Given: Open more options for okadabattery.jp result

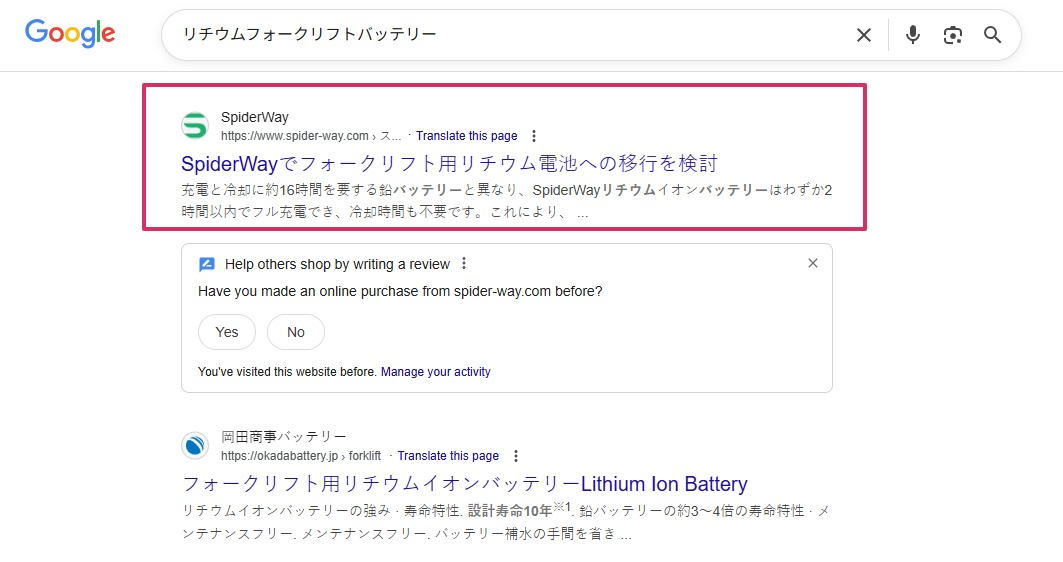Looking at the screenshot, I should click(x=515, y=456).
